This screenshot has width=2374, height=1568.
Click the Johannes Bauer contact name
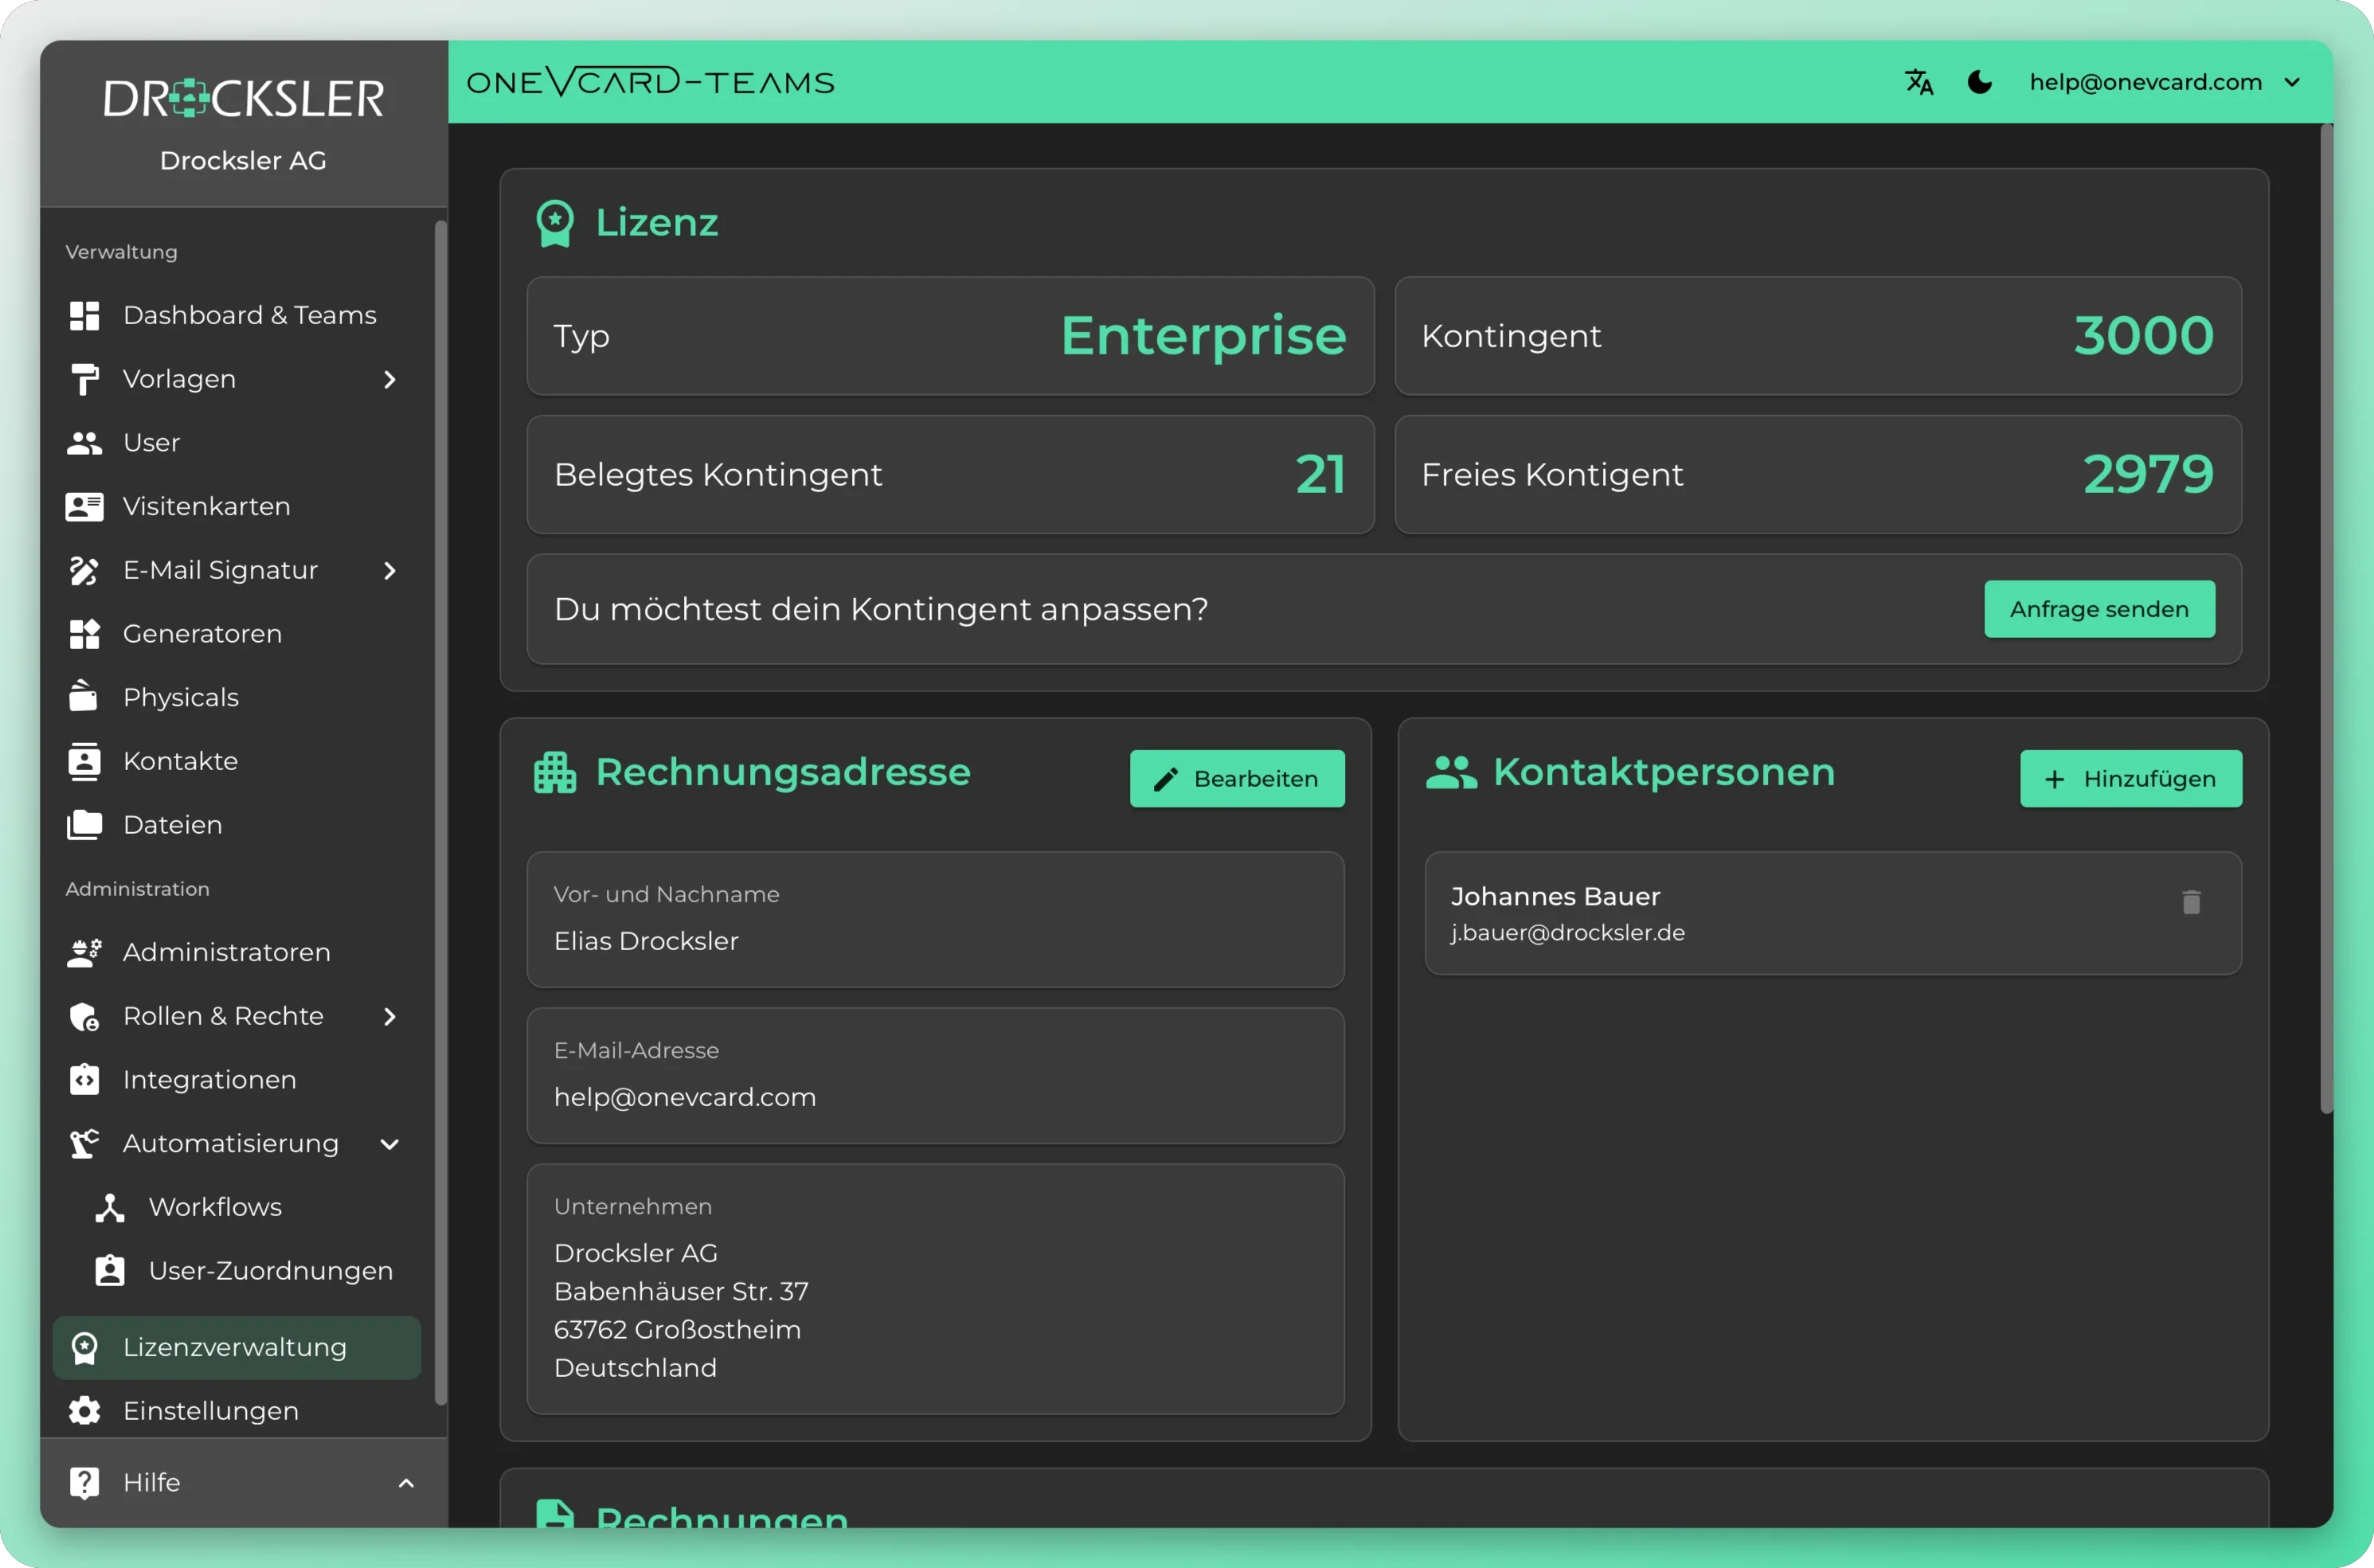pos(1555,896)
